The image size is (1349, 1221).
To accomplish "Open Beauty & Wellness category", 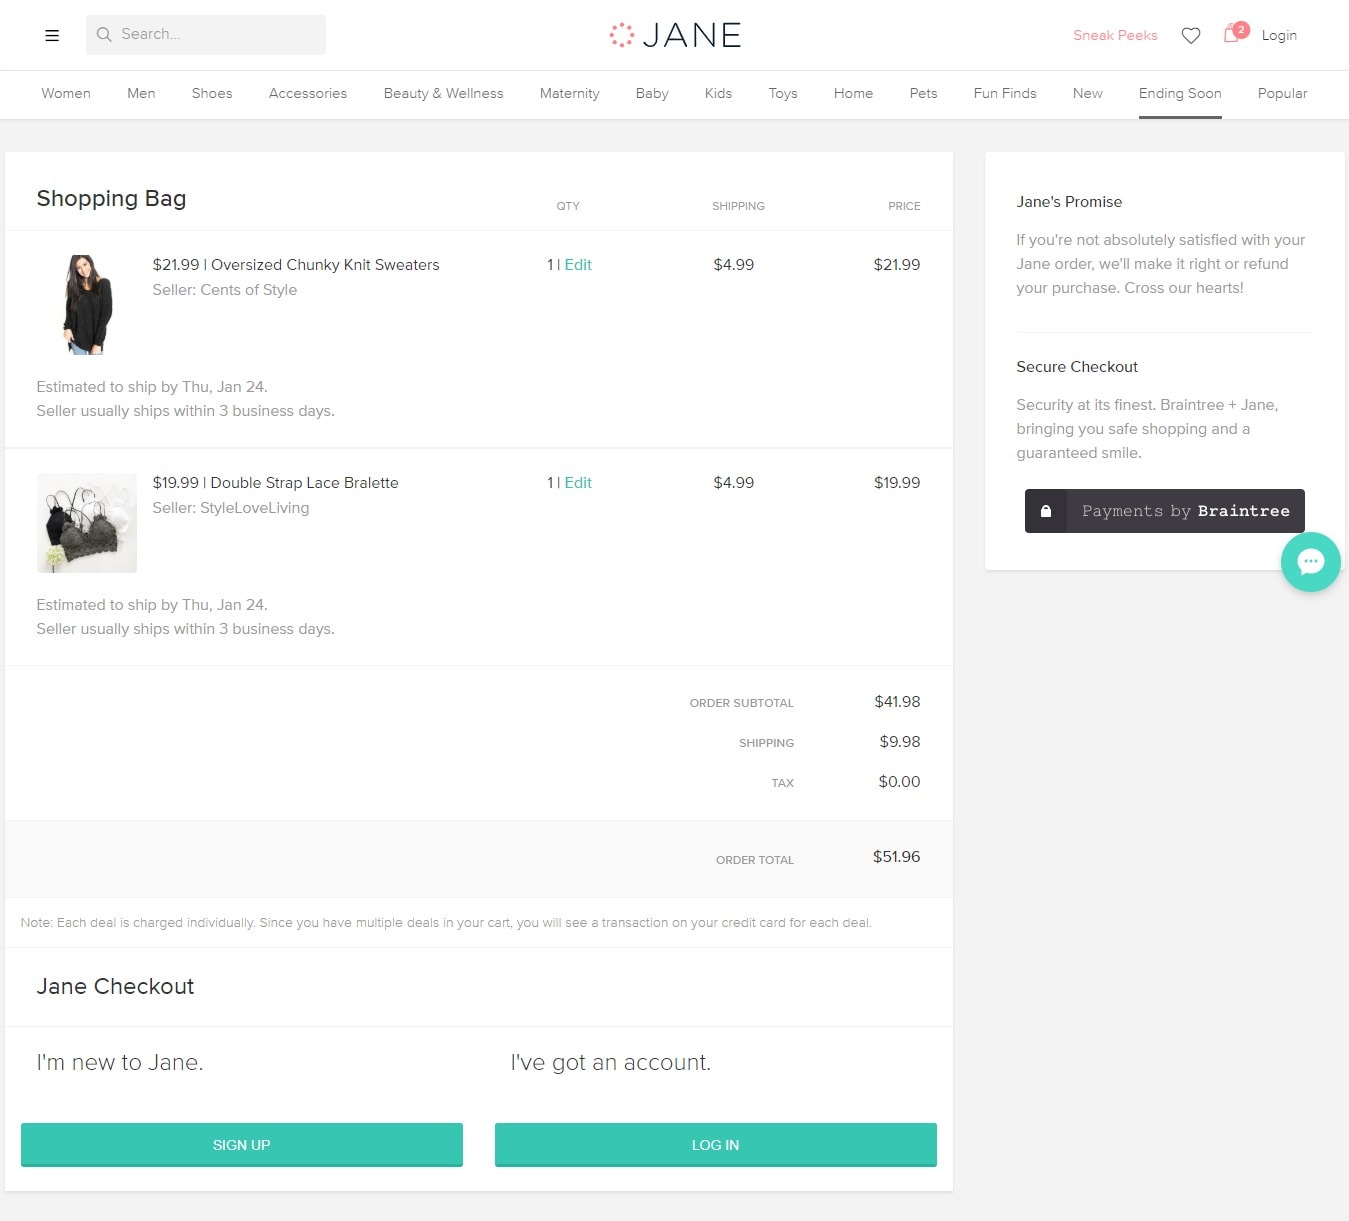I will (x=443, y=93).
